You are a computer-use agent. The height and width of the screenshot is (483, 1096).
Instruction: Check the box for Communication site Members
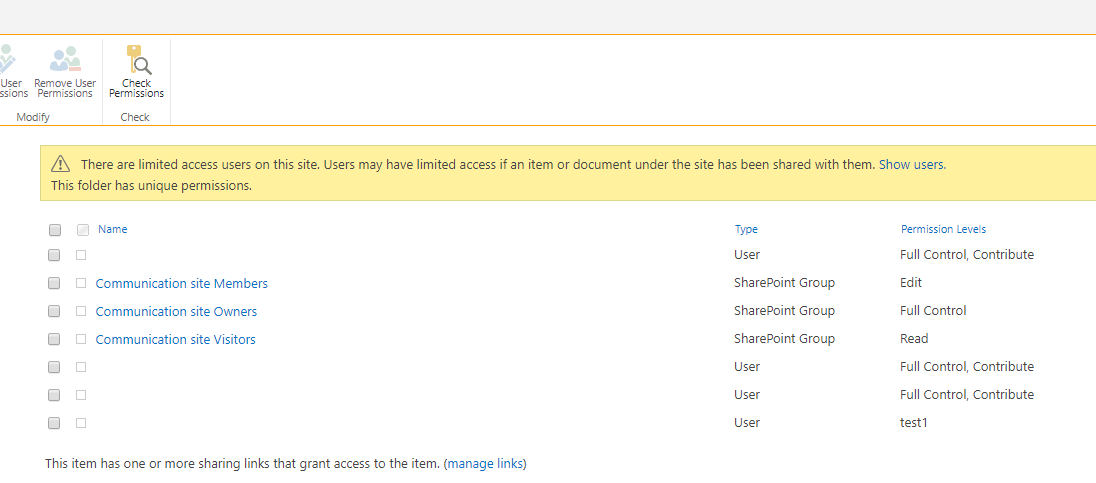click(x=54, y=283)
